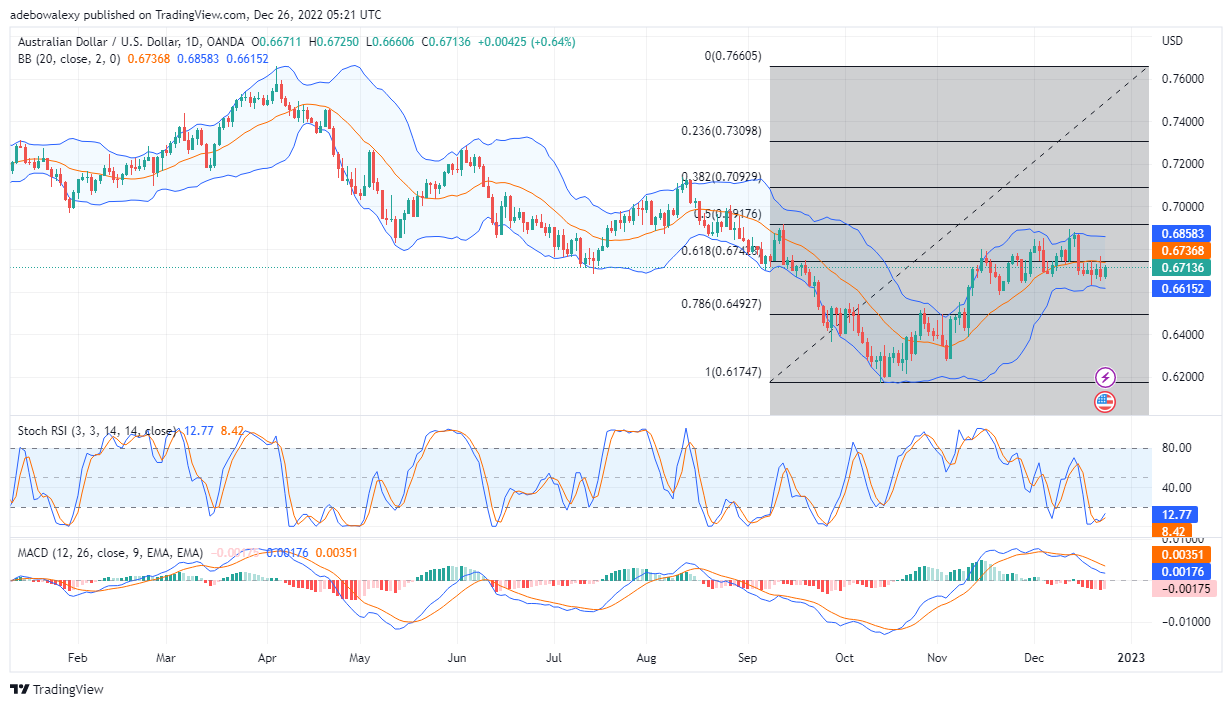
Task: Click the H0.67250 high value in header
Action: tap(336, 42)
